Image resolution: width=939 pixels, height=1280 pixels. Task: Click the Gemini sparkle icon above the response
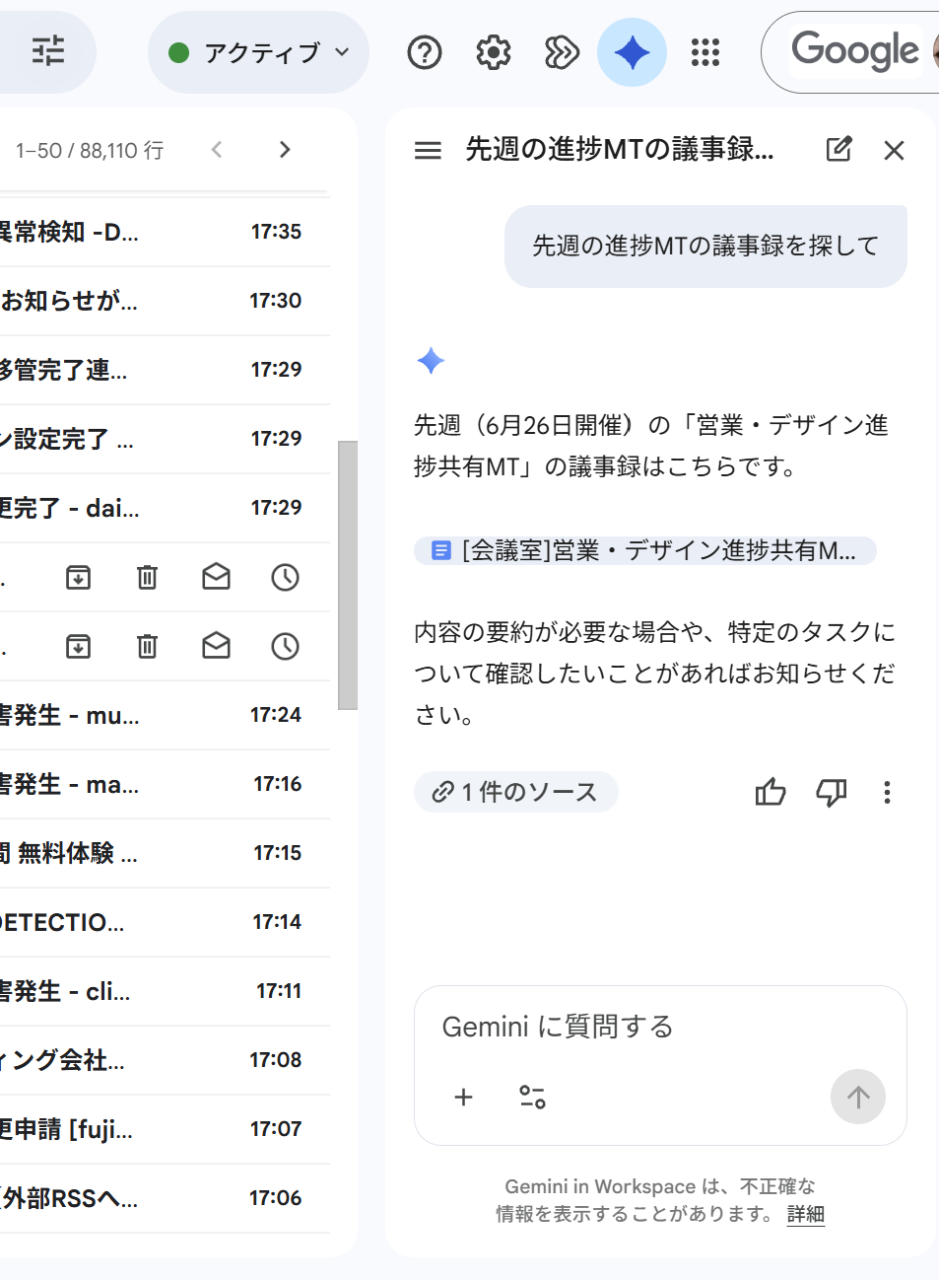tap(430, 361)
